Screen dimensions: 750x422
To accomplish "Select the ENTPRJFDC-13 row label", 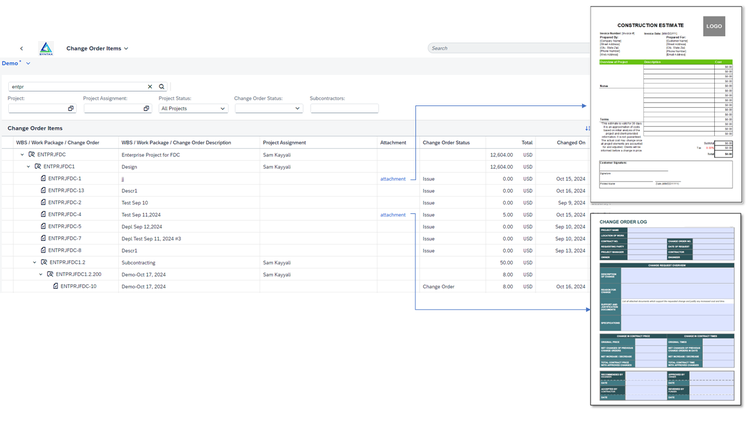I will coord(66,190).
